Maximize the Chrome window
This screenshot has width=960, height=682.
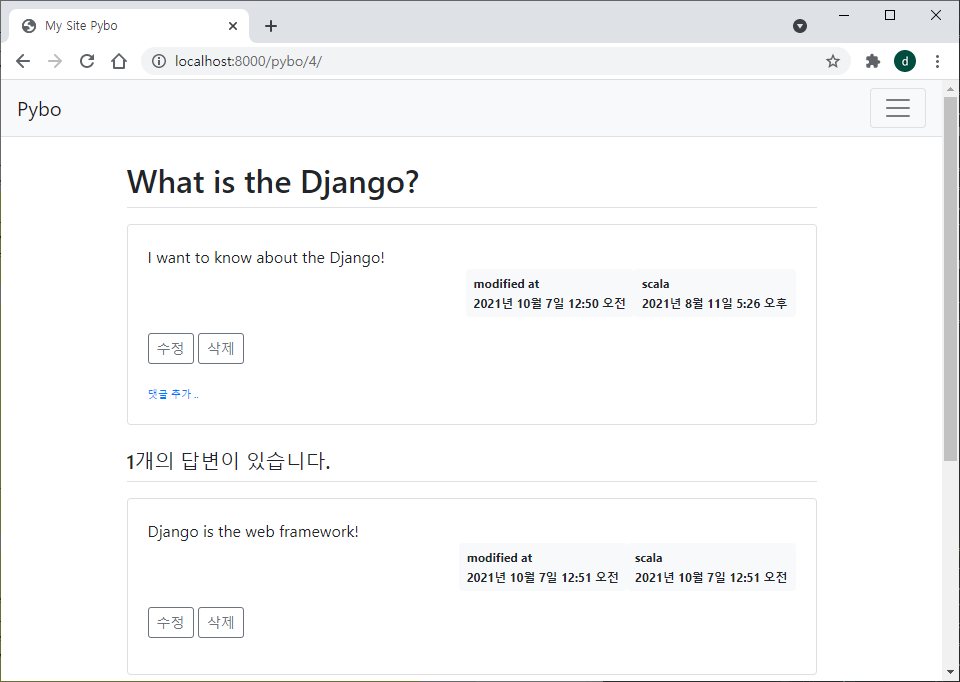point(890,15)
